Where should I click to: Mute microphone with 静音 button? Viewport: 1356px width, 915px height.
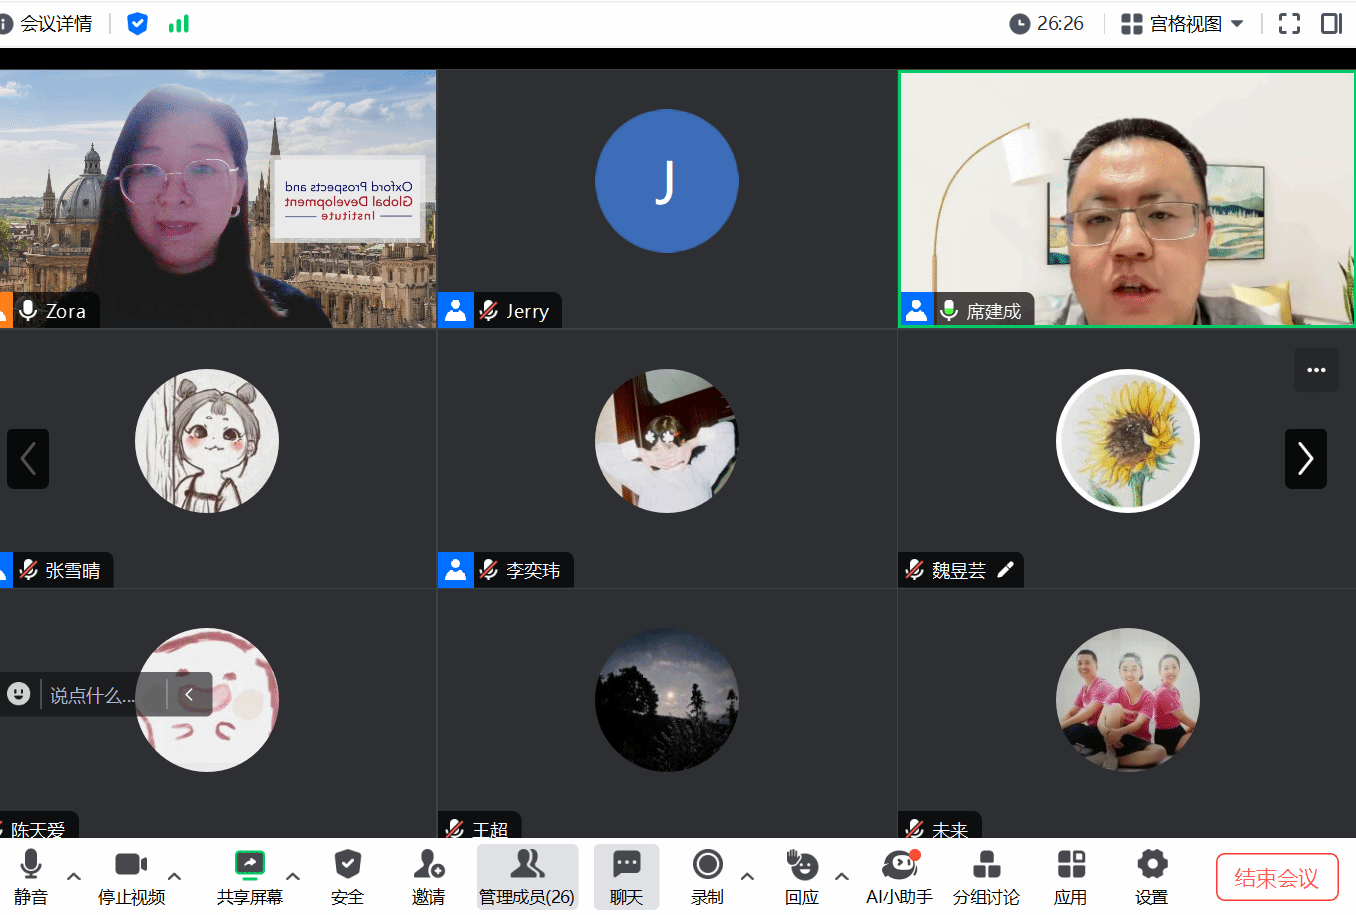pyautogui.click(x=31, y=876)
